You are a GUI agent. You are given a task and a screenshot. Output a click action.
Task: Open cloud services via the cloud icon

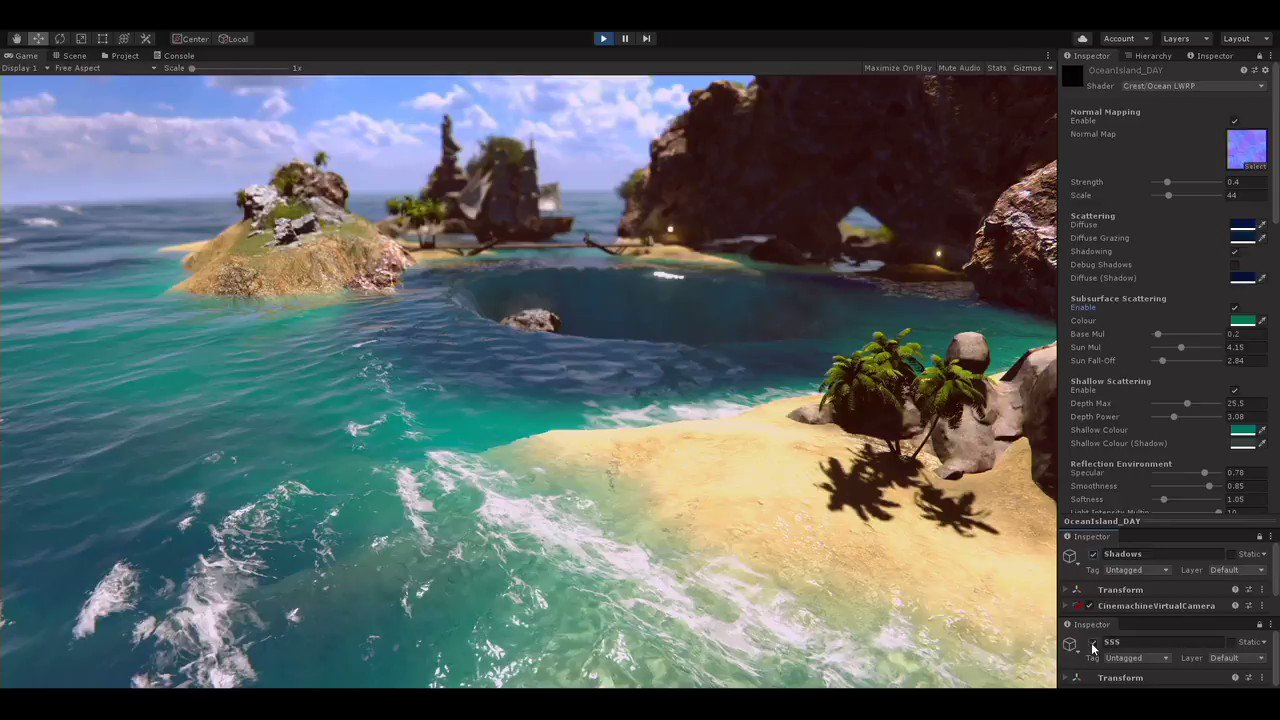[x=1082, y=39]
